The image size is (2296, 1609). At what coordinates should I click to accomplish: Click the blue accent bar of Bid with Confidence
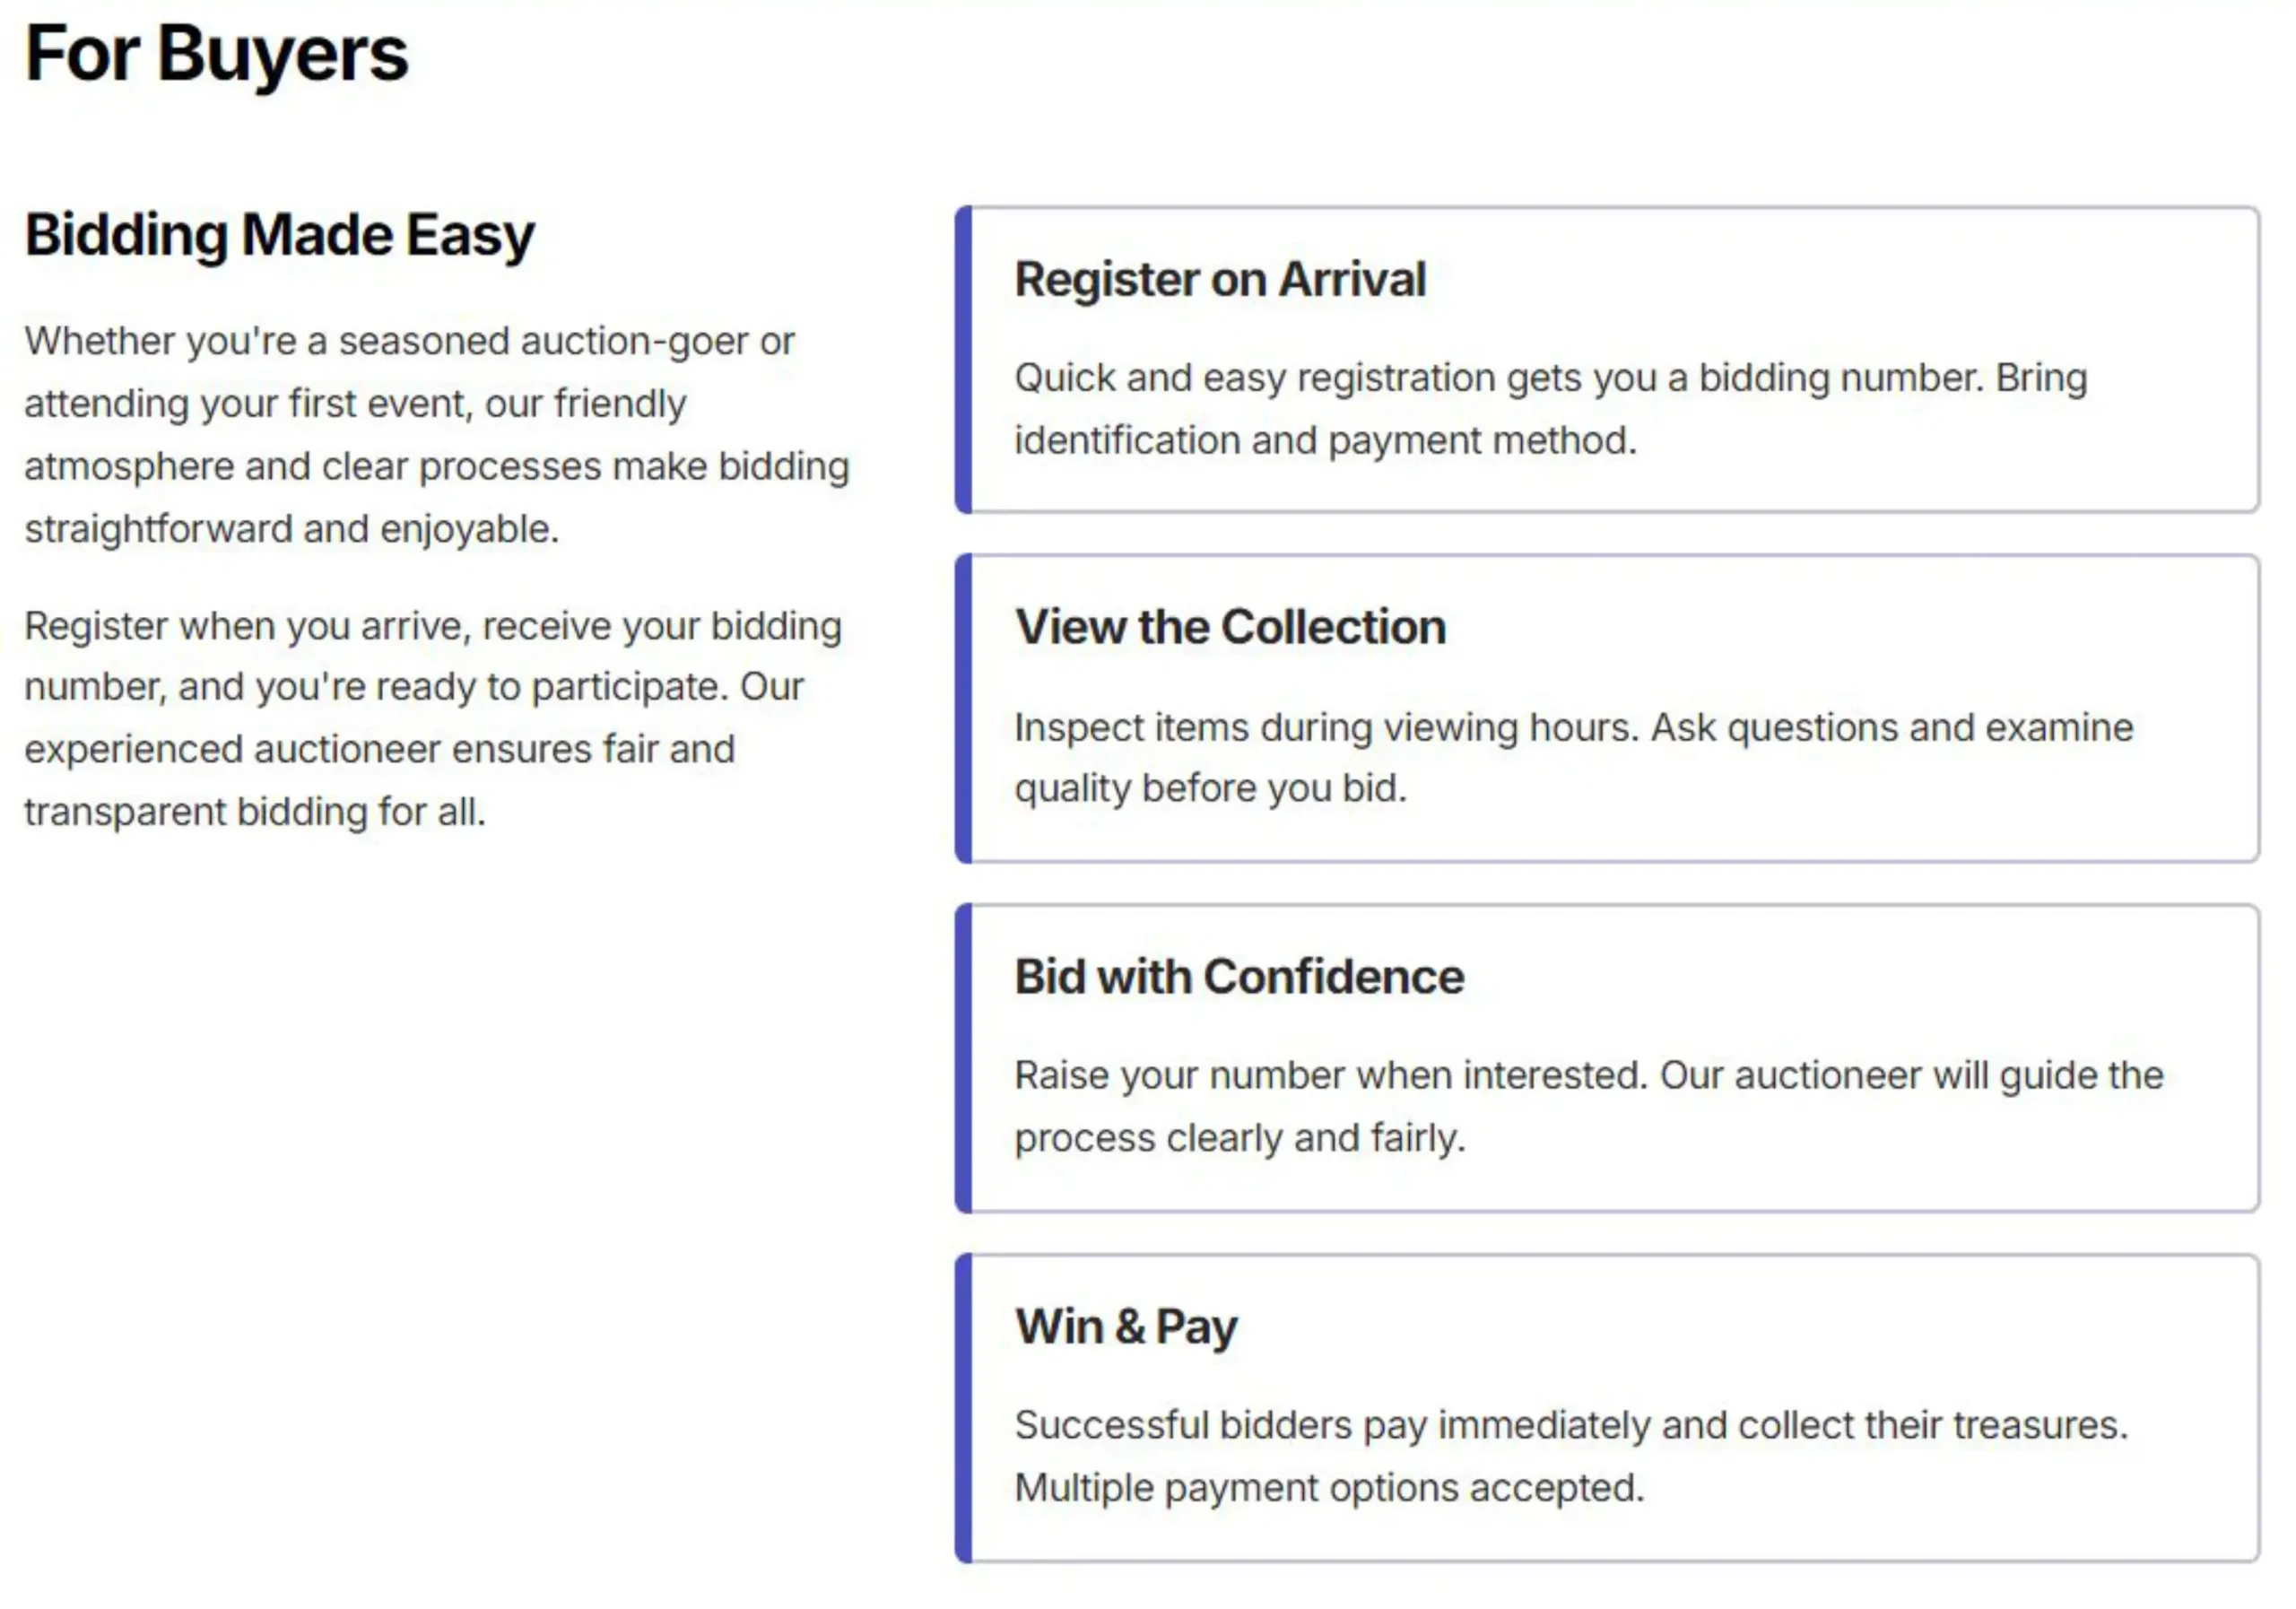click(x=964, y=1058)
